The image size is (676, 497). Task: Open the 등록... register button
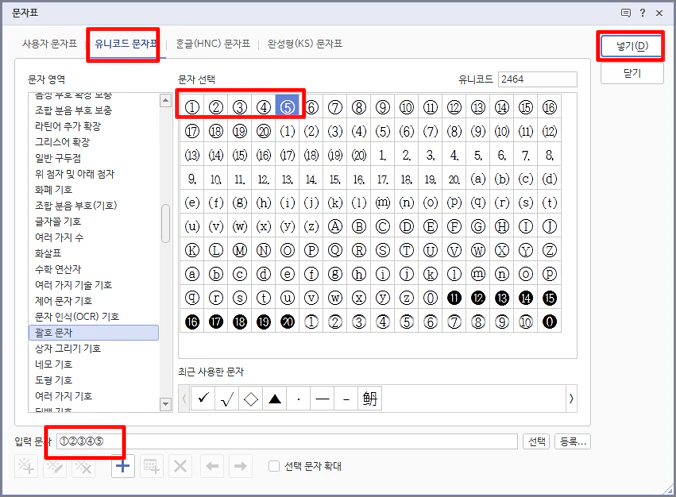[x=573, y=441]
